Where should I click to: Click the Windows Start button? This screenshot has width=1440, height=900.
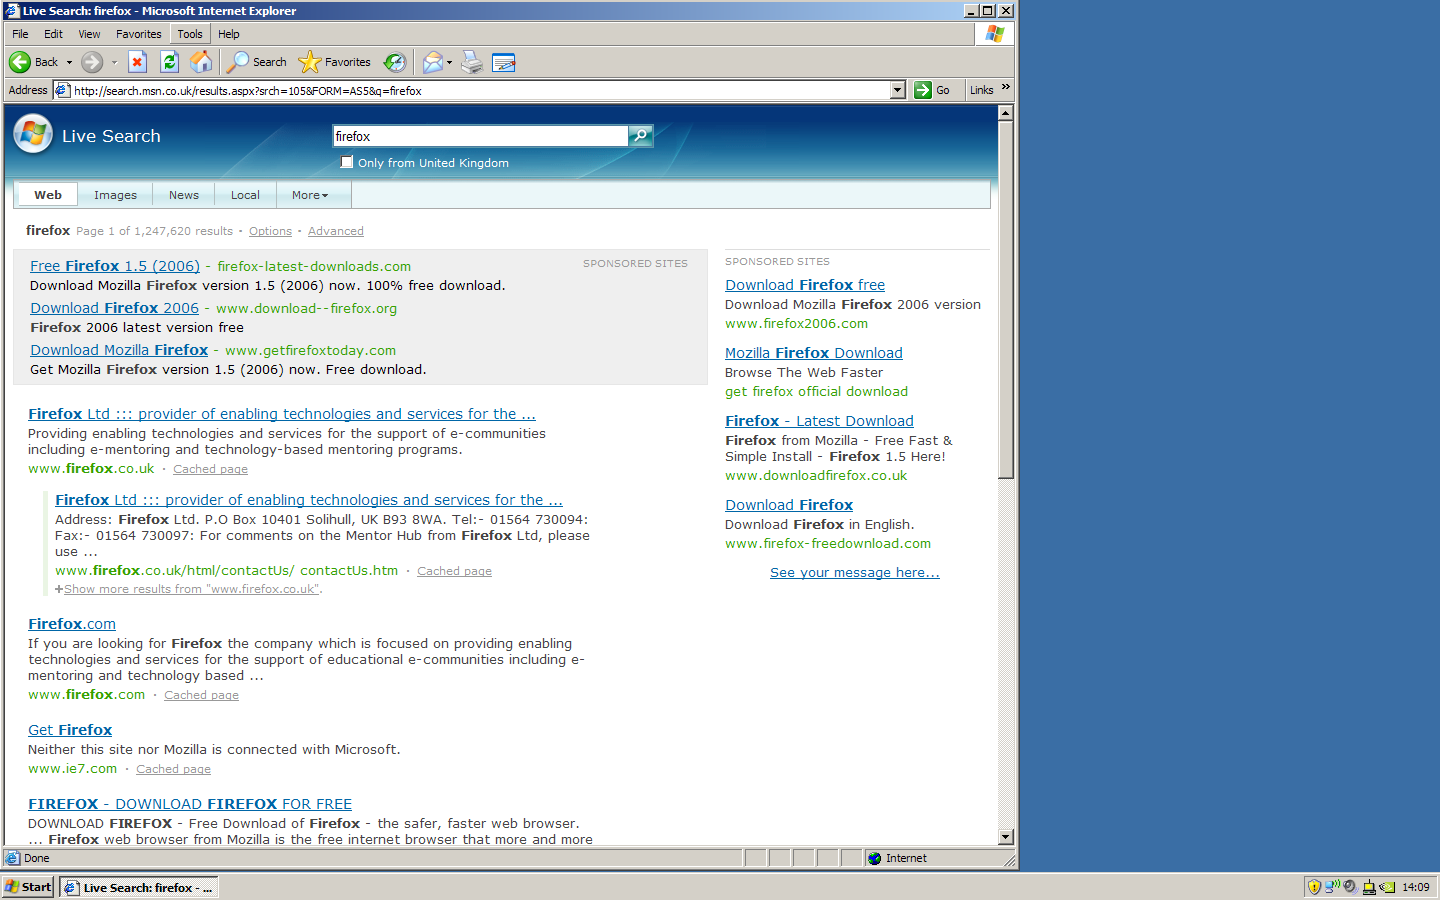(x=28, y=887)
